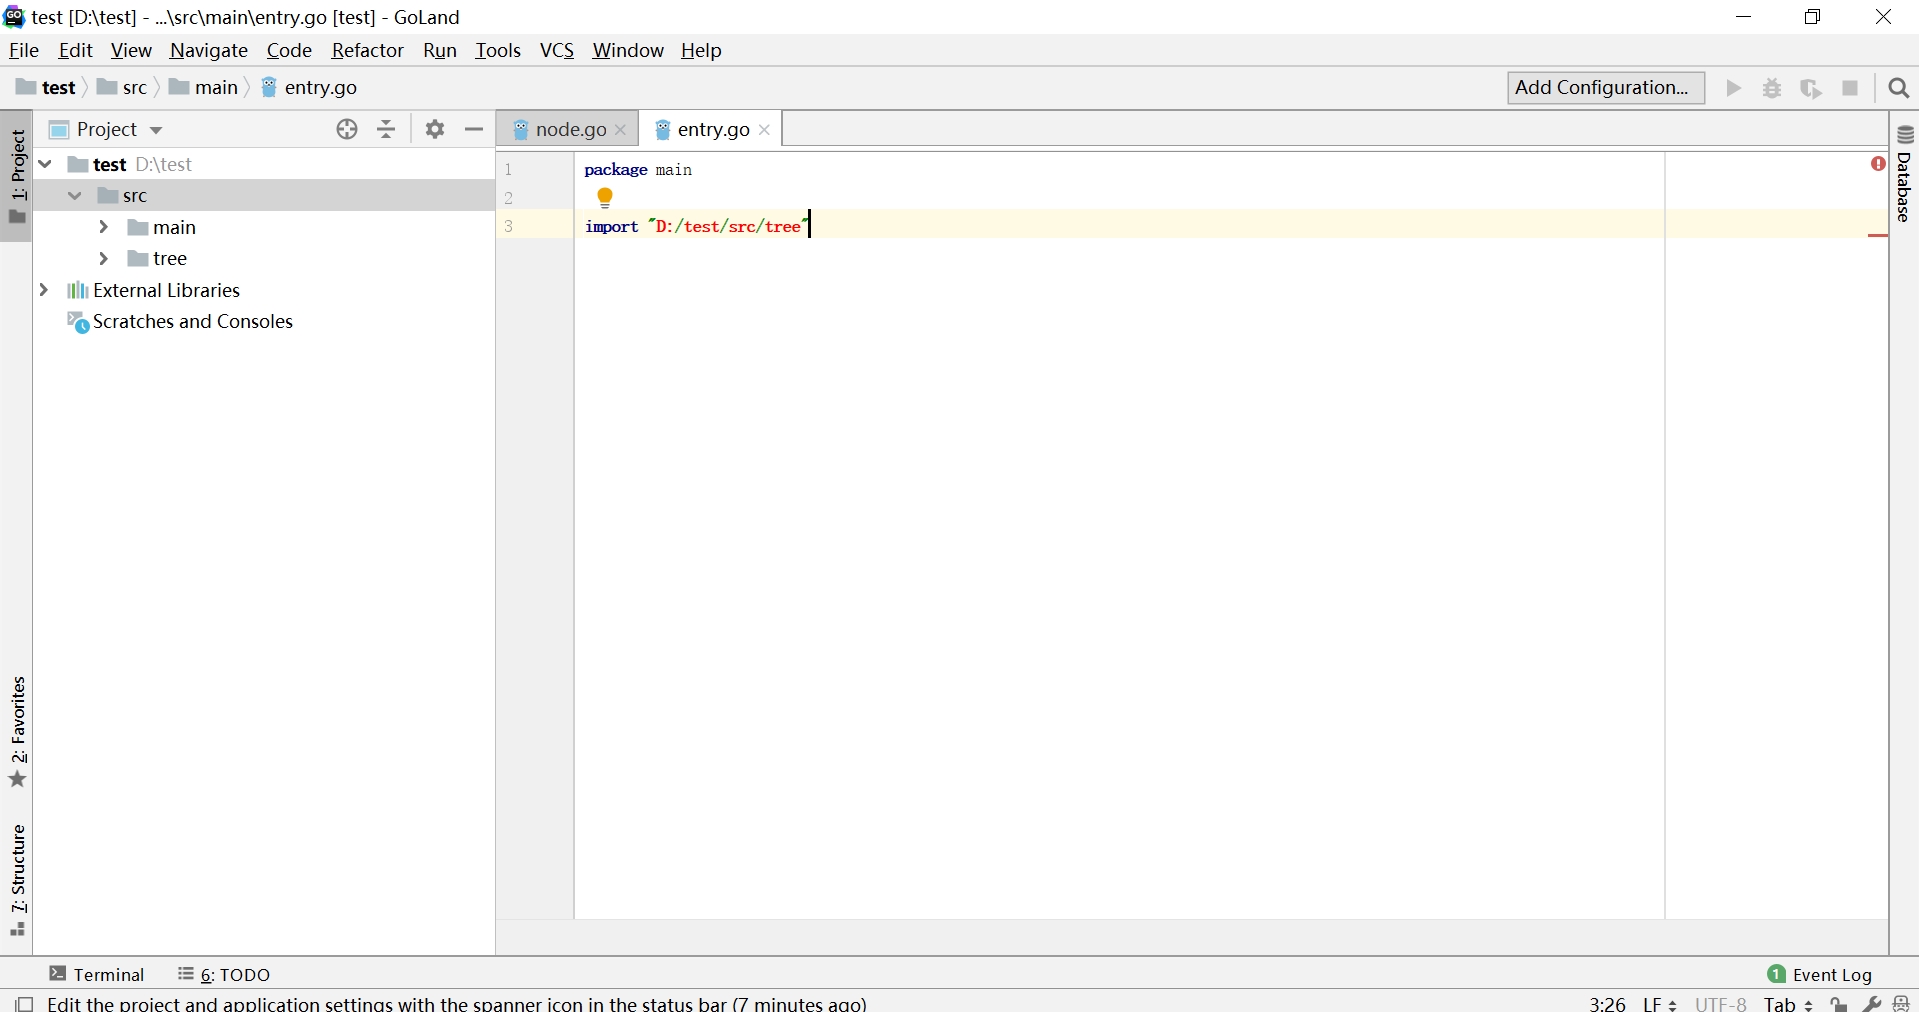The width and height of the screenshot is (1919, 1012).
Task: Open the Z: Structure side tool window
Action: (17, 880)
